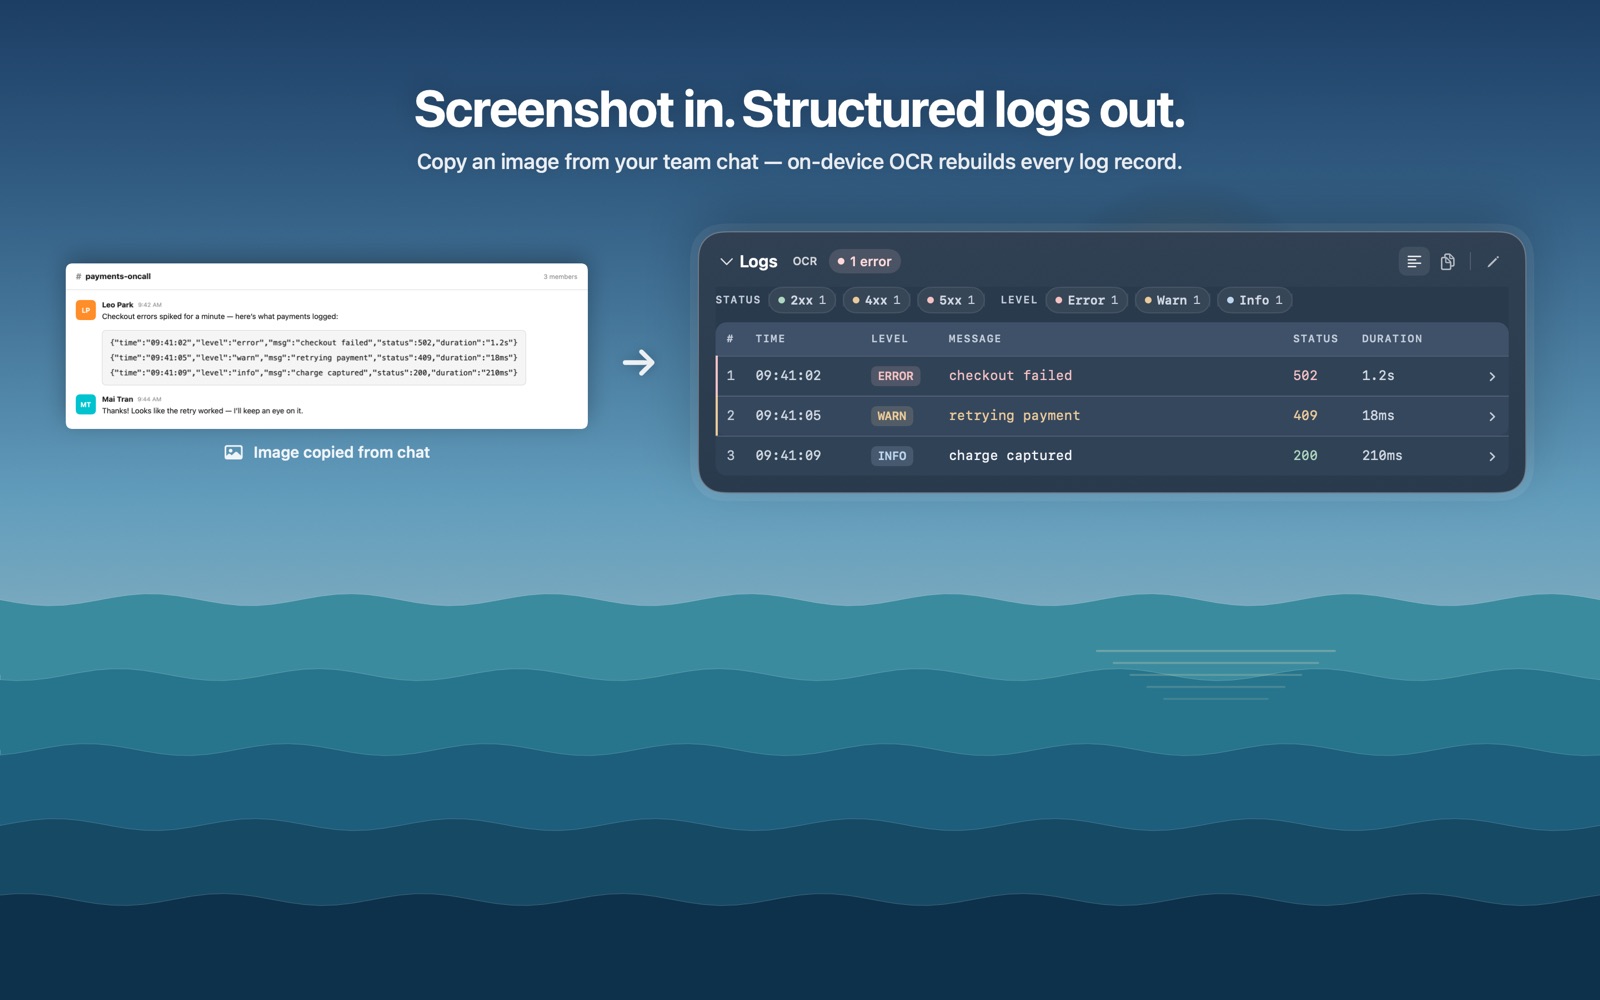Click the copy to clipboard icon
This screenshot has height=1000, width=1600.
[x=1447, y=262]
